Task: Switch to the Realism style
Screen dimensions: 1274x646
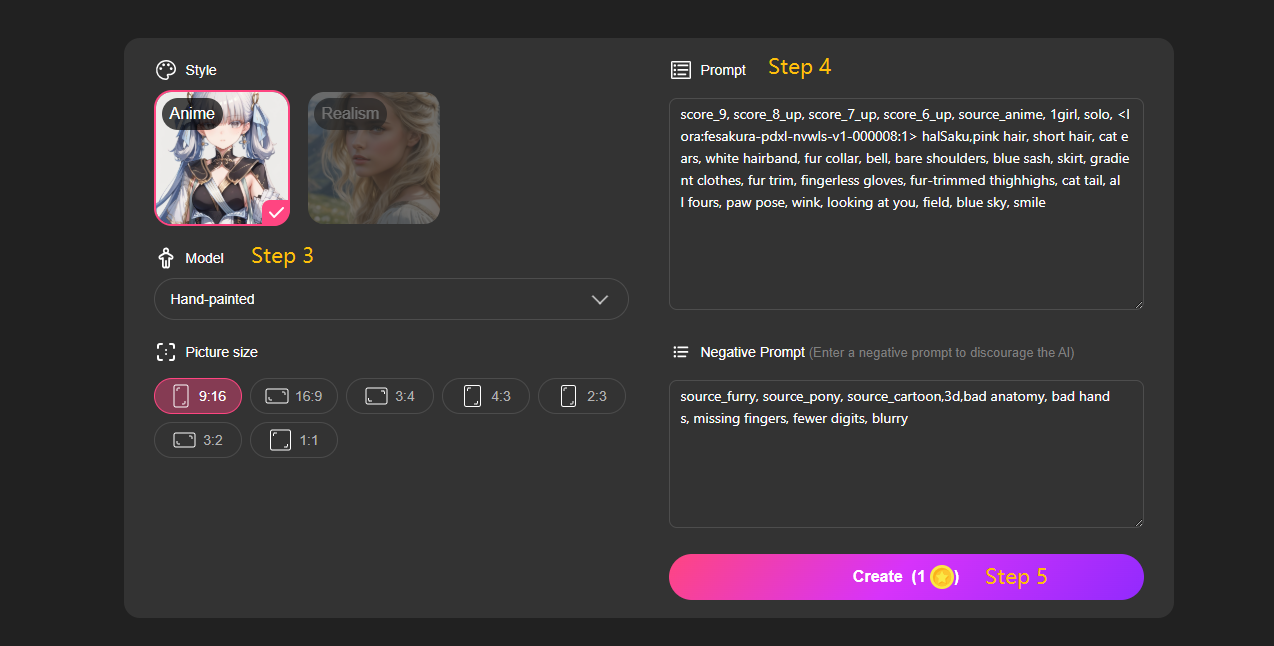Action: 374,158
